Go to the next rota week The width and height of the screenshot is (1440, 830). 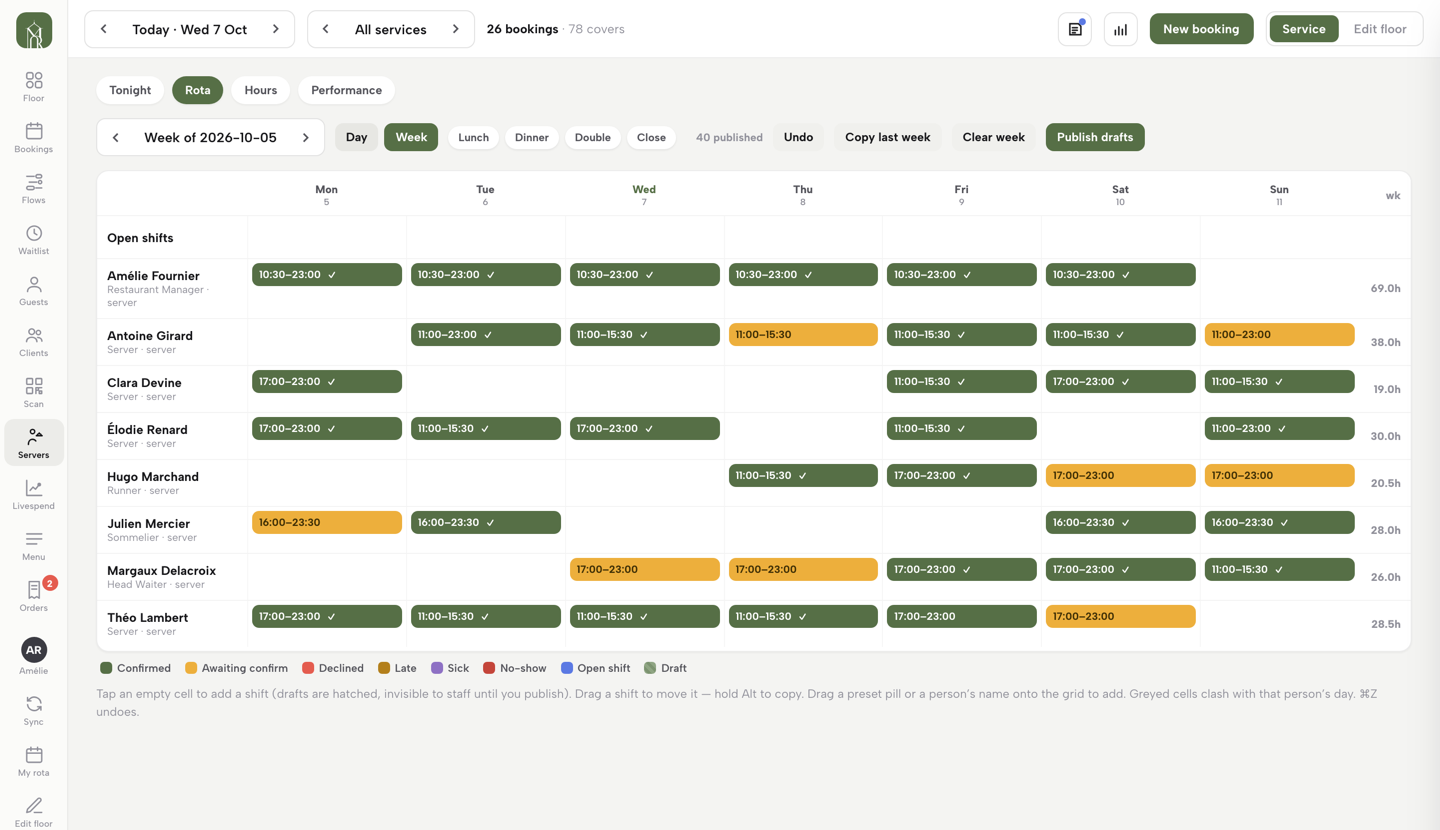coord(306,137)
